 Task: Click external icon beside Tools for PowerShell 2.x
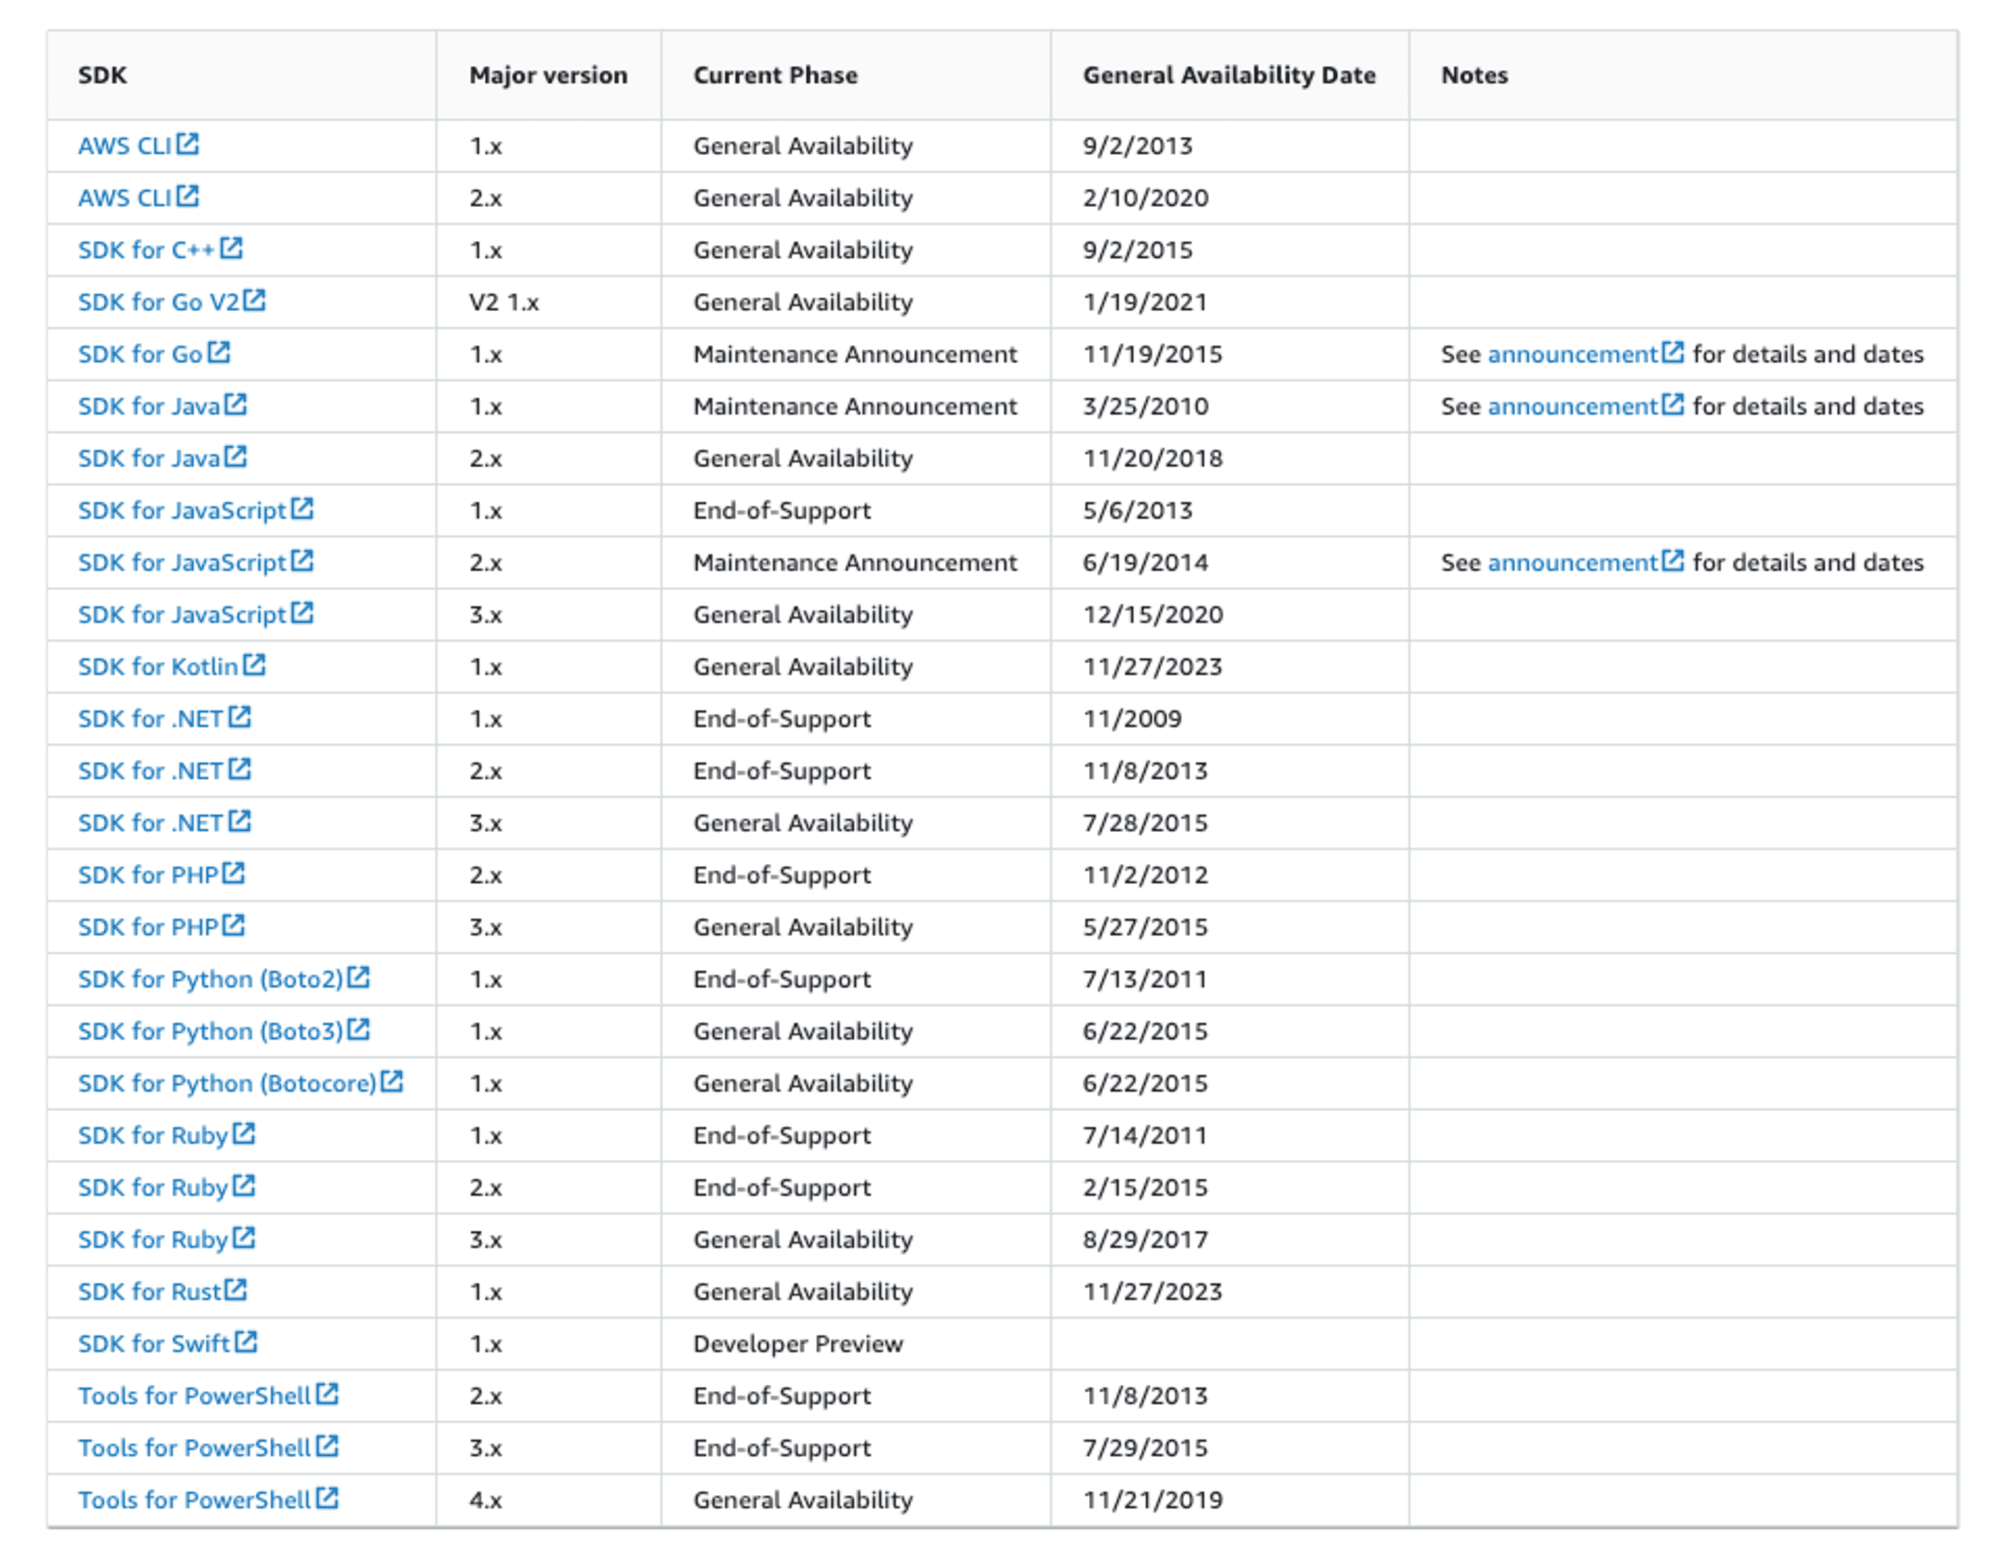(328, 1393)
